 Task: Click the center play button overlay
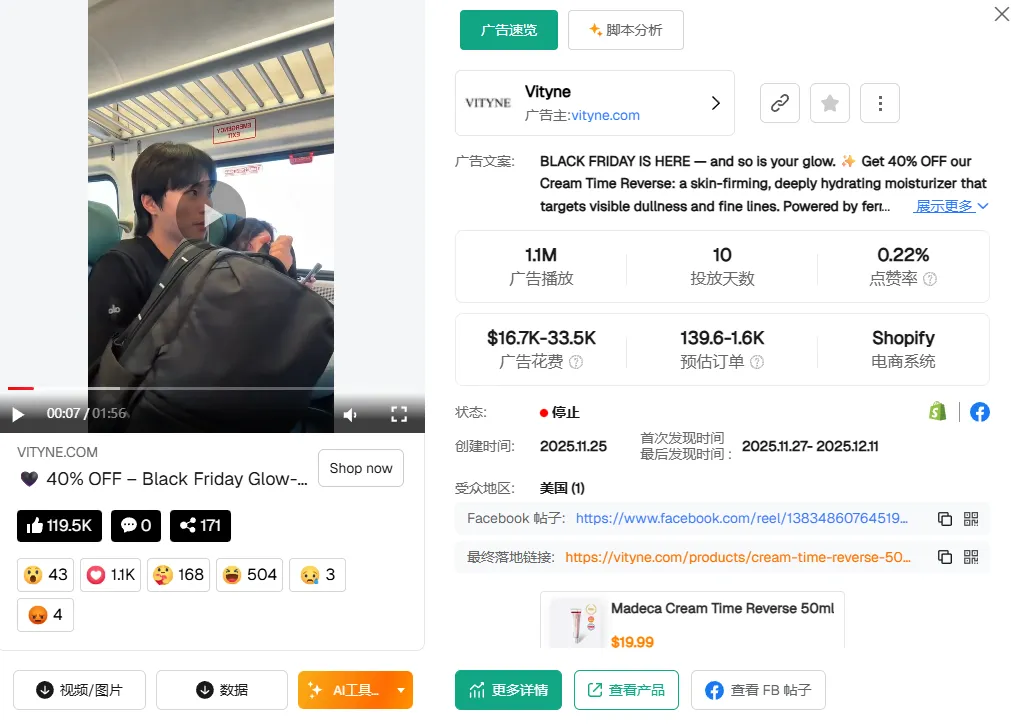point(211,215)
